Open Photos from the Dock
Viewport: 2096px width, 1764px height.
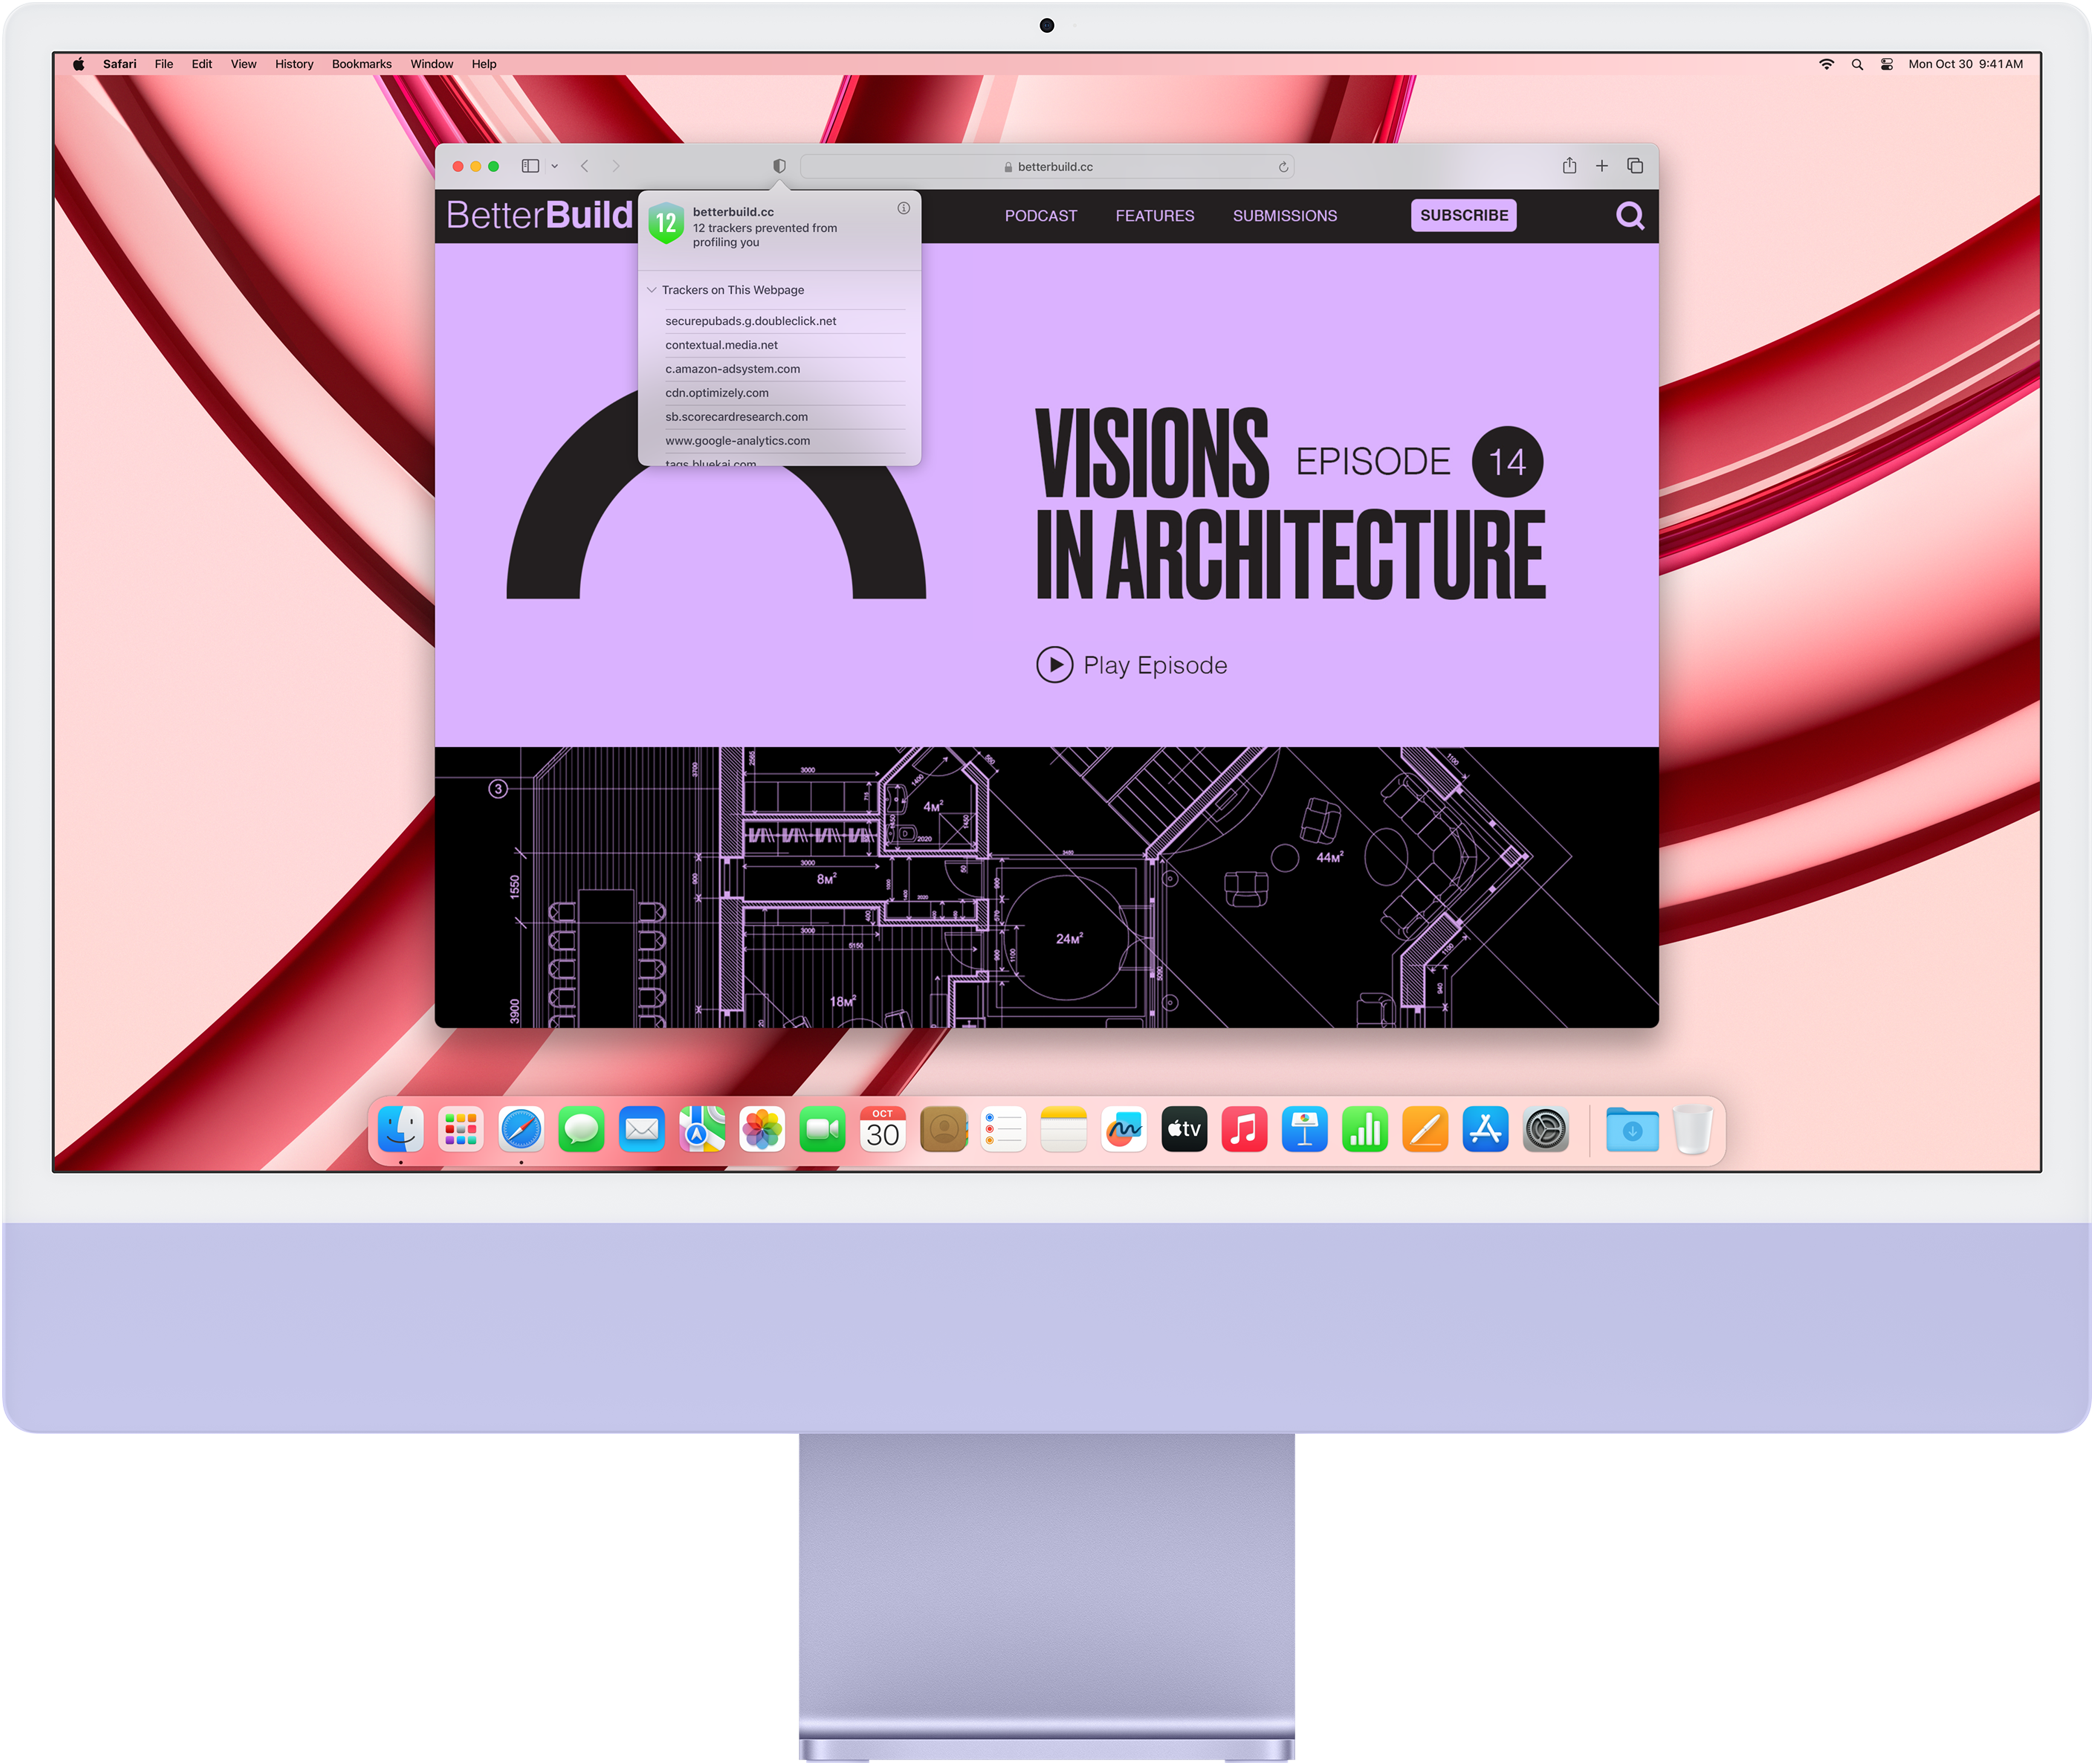763,1130
